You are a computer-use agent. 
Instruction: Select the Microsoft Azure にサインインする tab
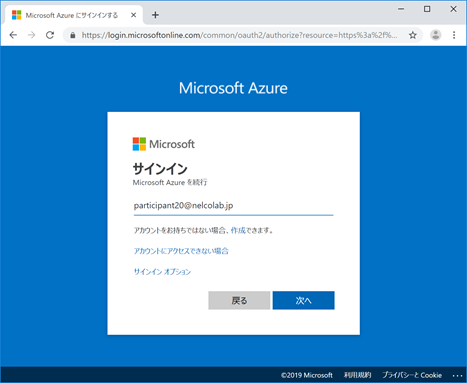click(x=74, y=15)
